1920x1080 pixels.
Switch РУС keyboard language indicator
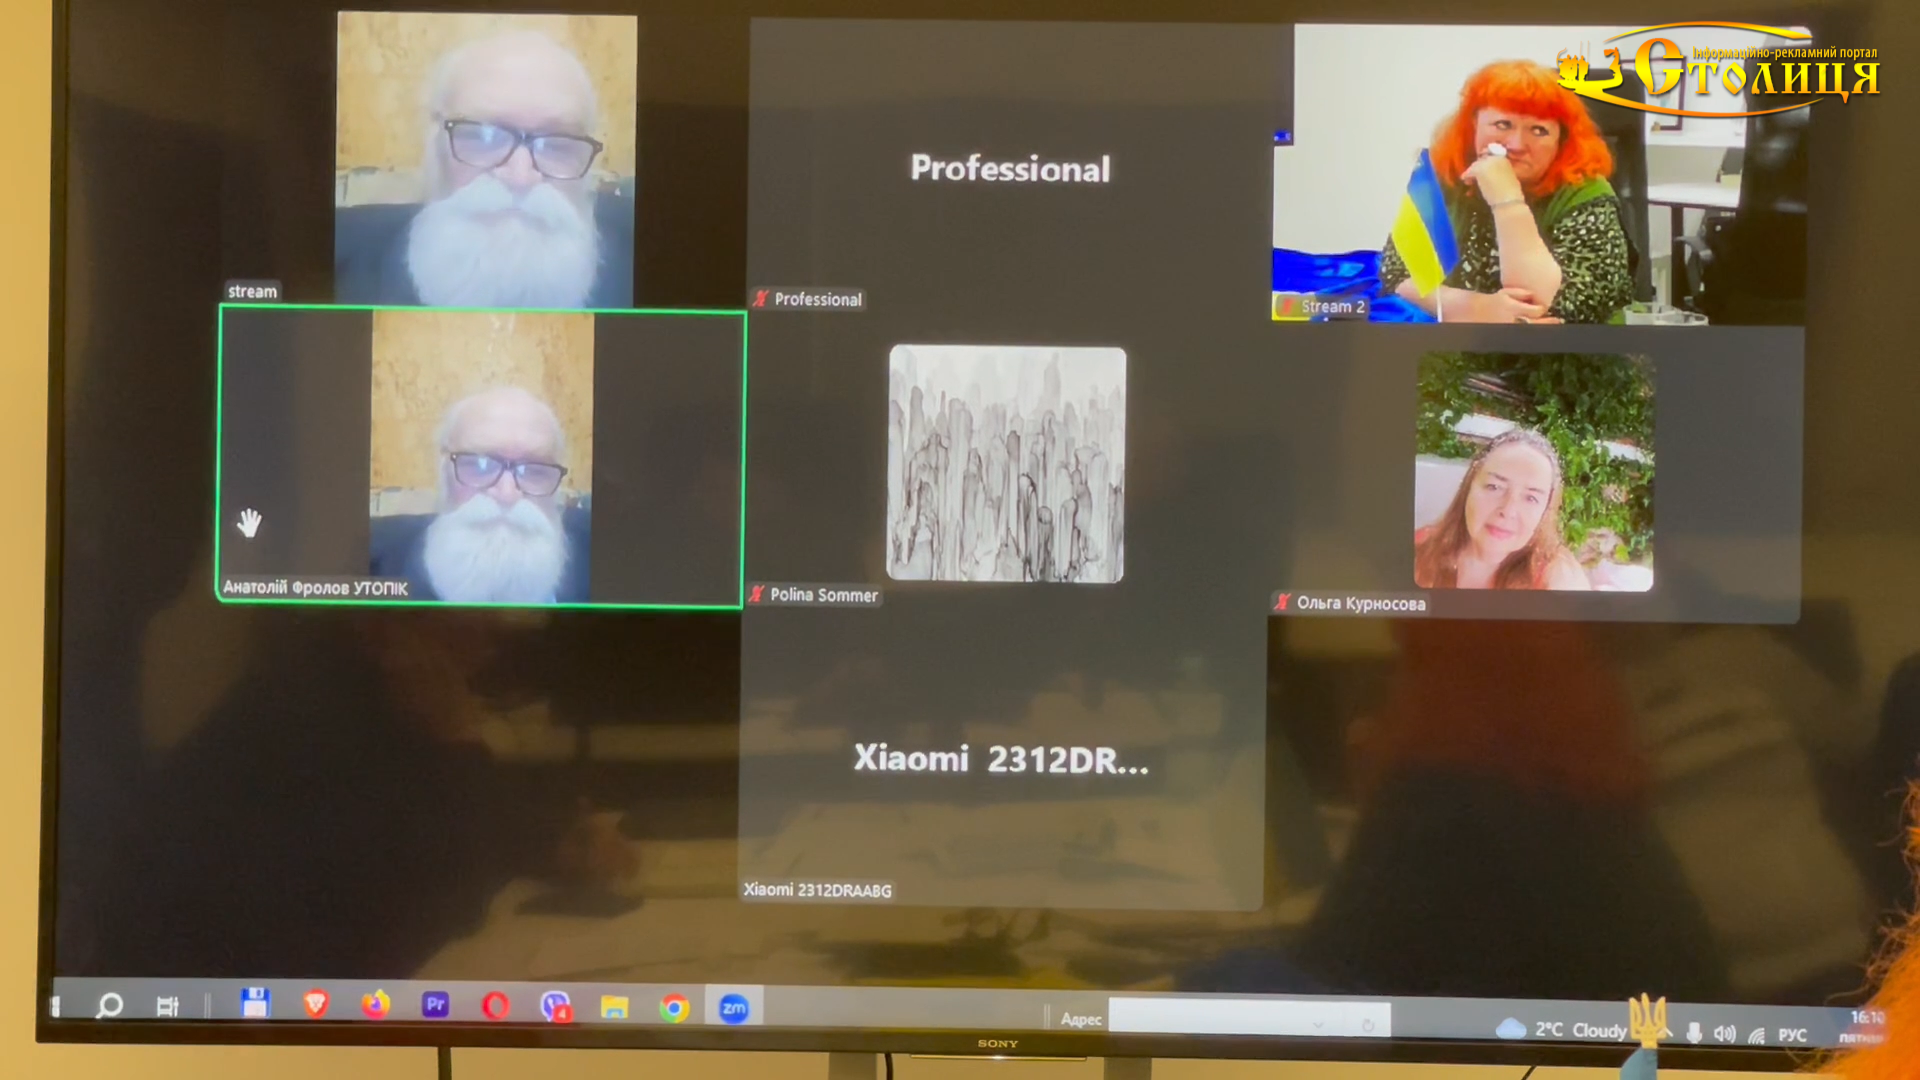[1792, 1035]
